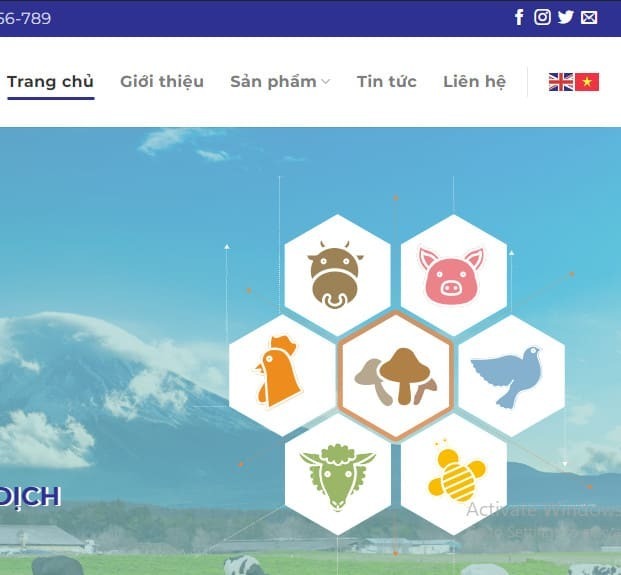
Task: Click the email envelope icon
Action: [x=589, y=17]
